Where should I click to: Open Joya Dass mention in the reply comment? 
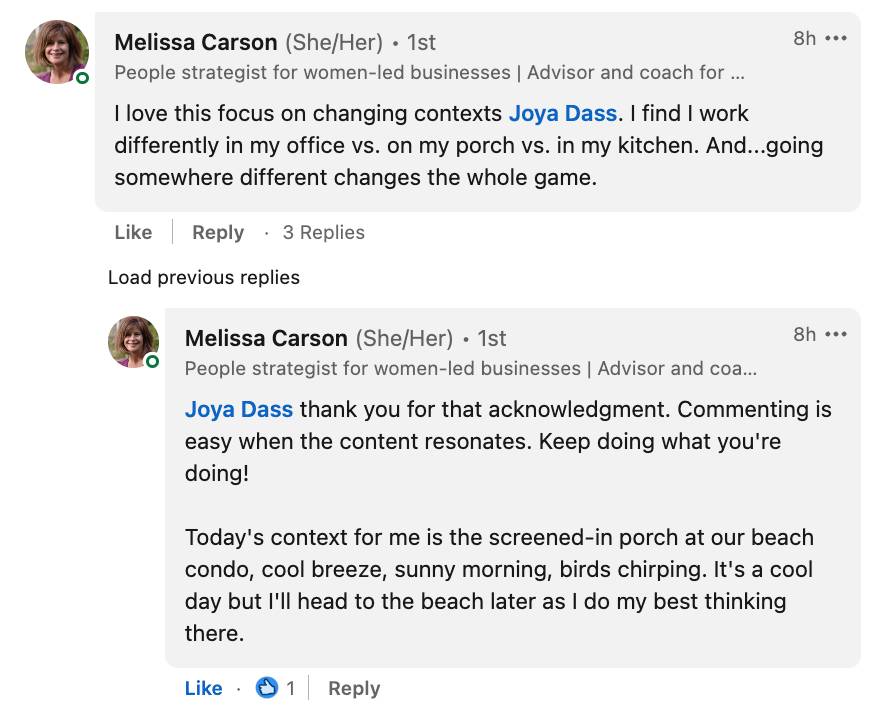pos(239,409)
